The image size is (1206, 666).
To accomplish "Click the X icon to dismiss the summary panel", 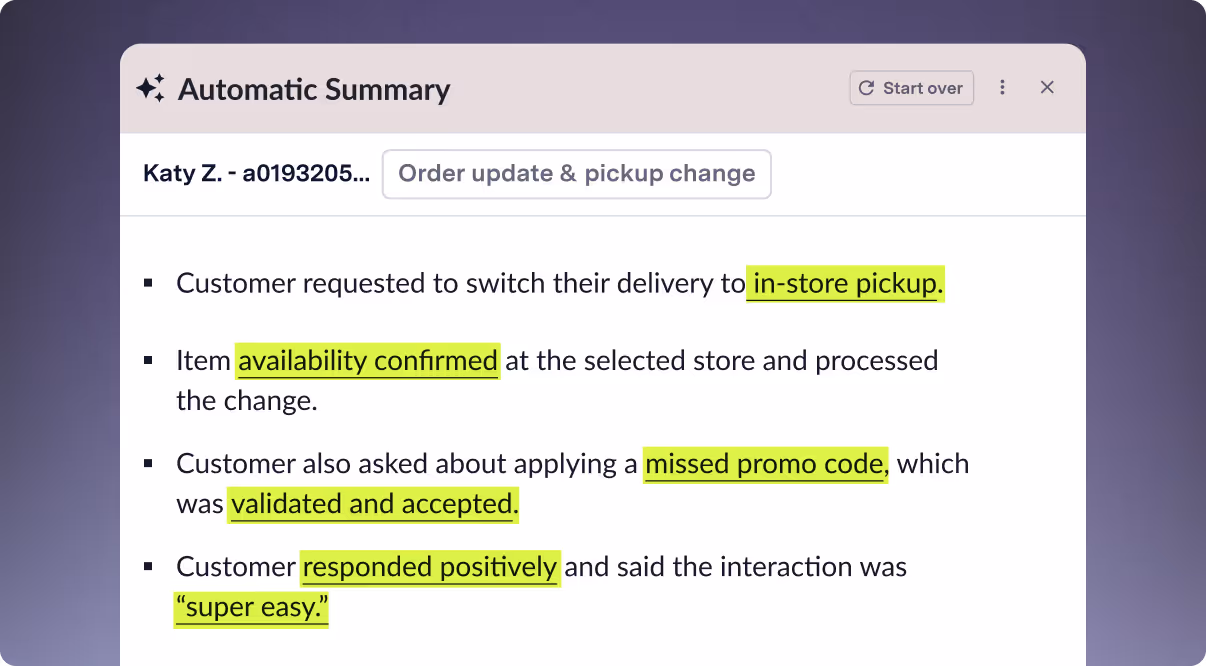I will [x=1047, y=88].
